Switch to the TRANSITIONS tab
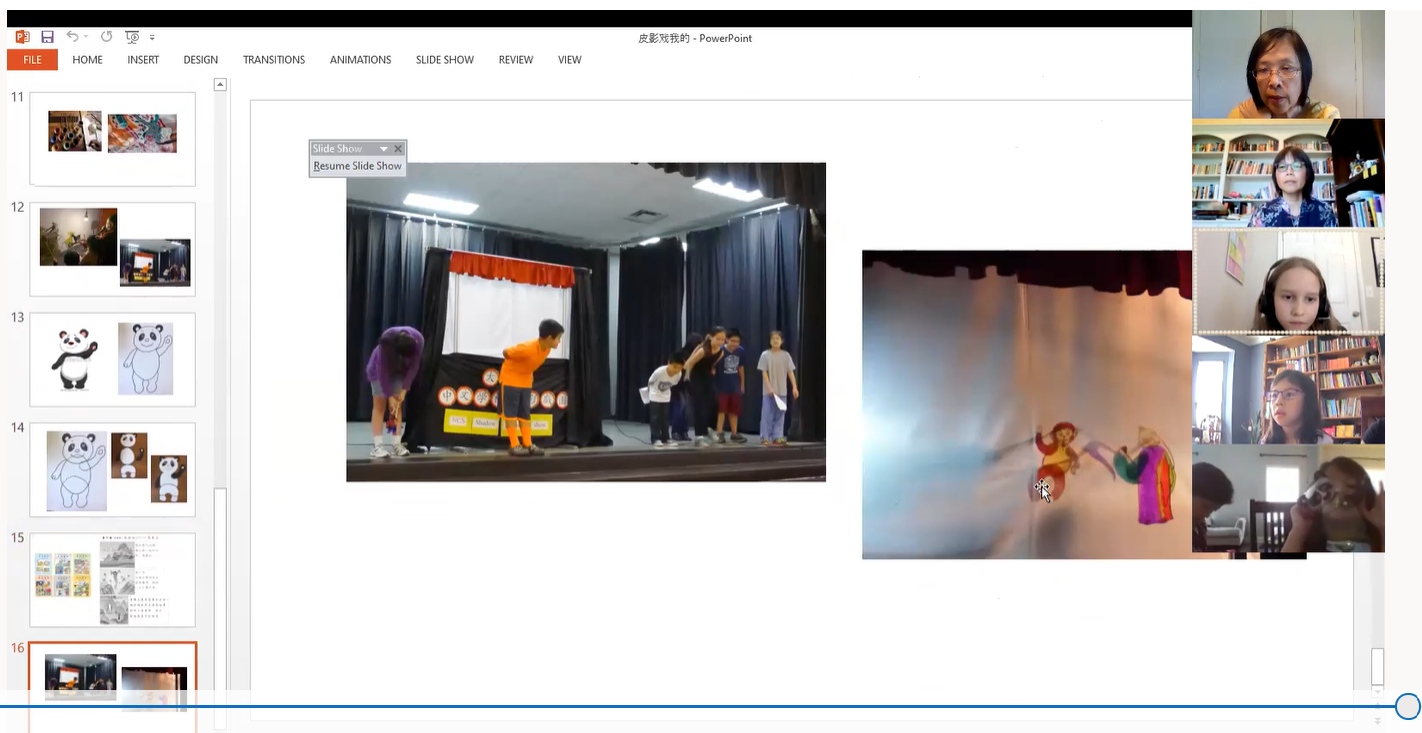The width and height of the screenshot is (1422, 733). [x=273, y=60]
